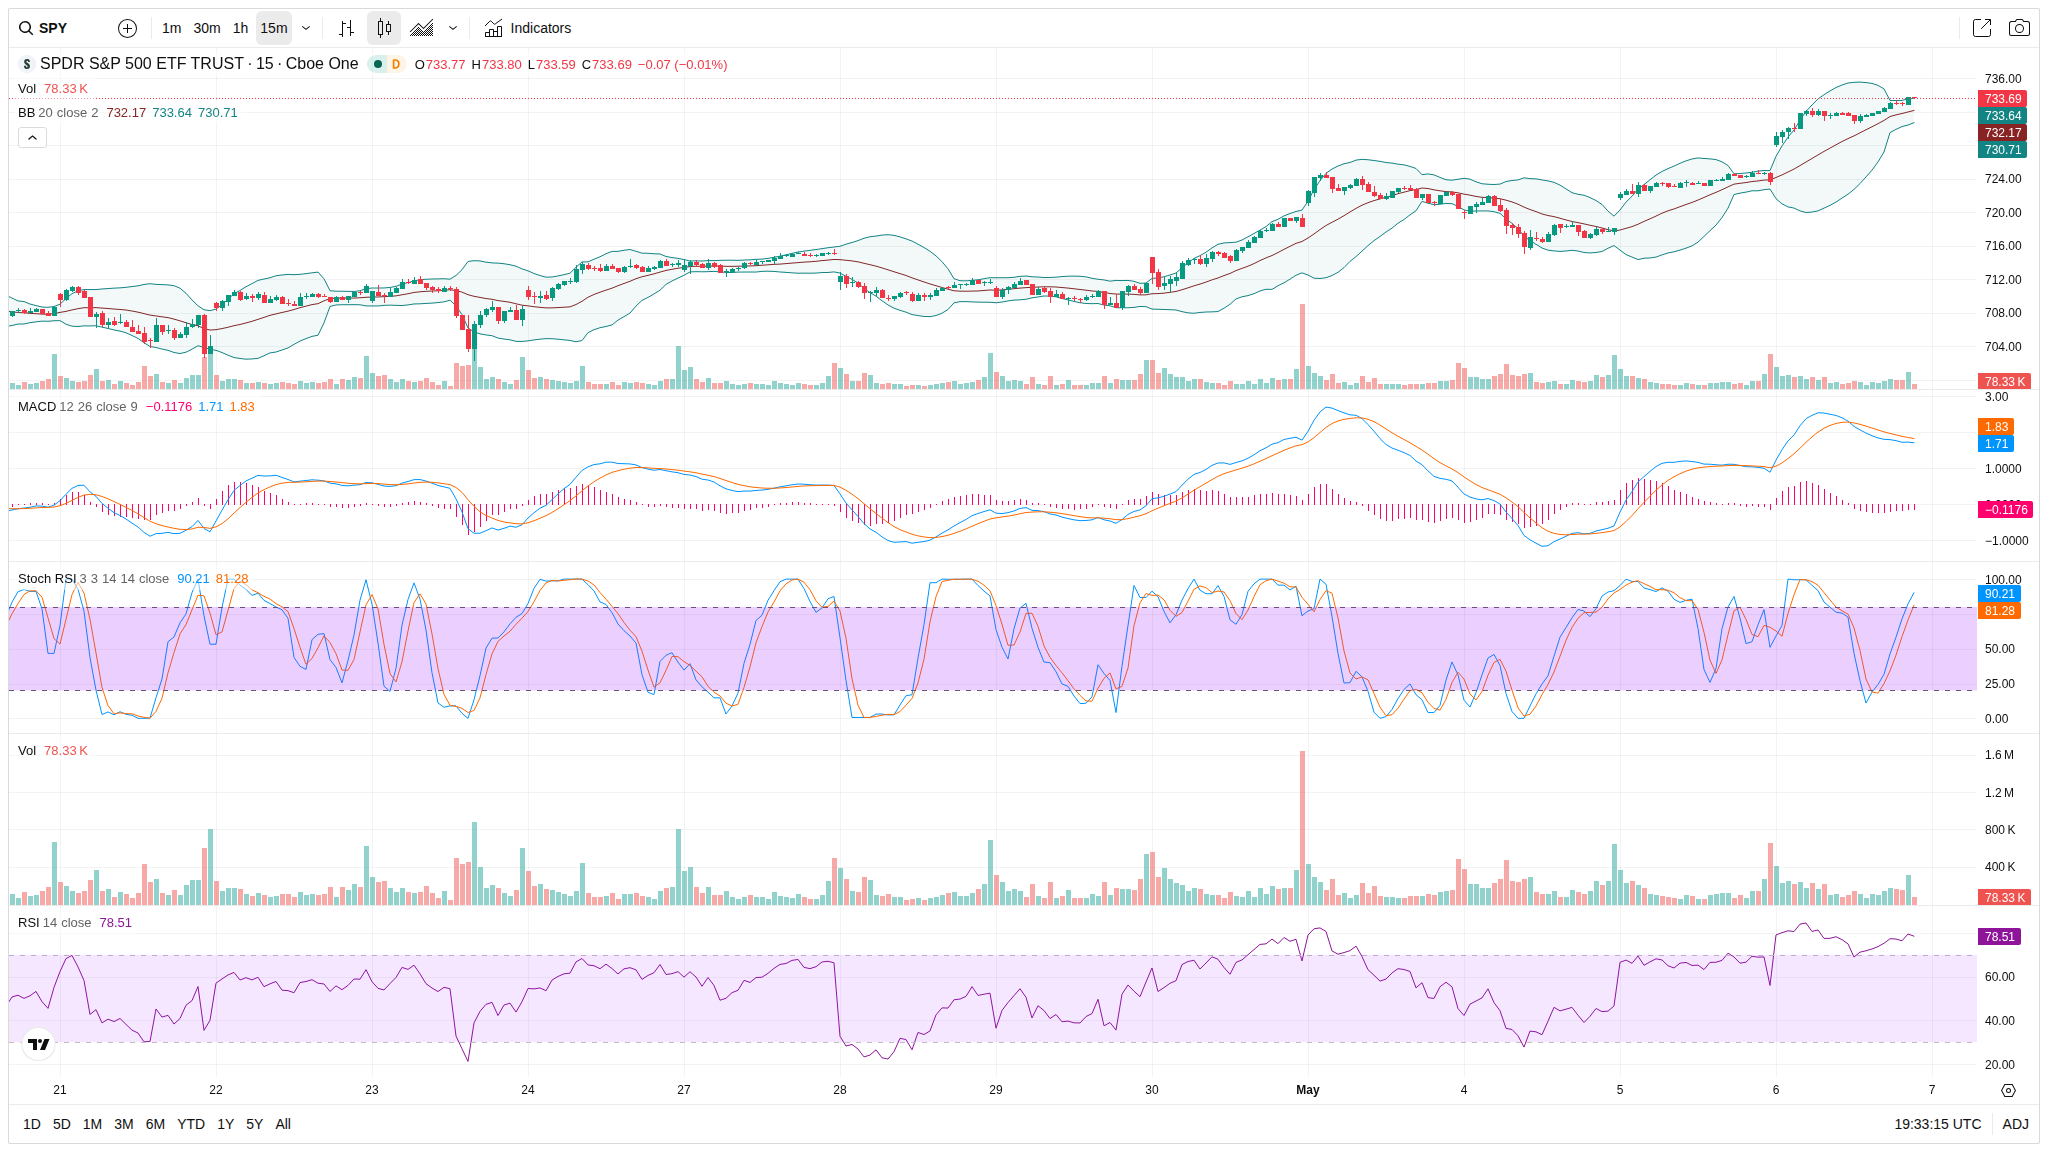
Task: Take a chart snapshot with camera icon
Action: coord(2019,28)
